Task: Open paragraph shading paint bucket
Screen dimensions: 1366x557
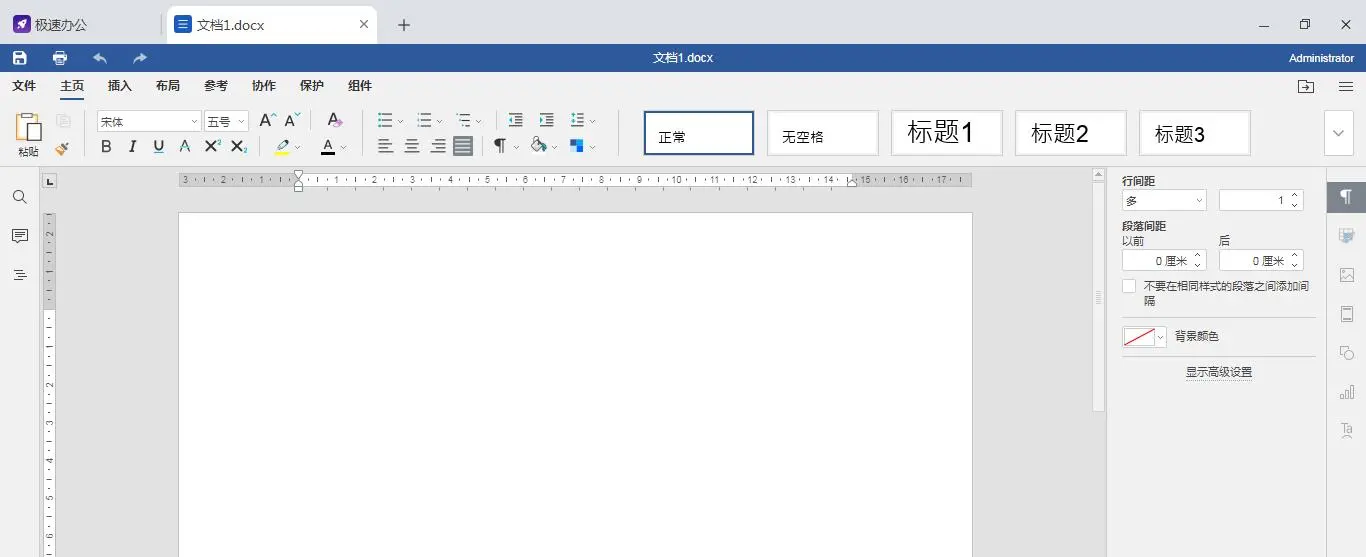Action: [539, 146]
